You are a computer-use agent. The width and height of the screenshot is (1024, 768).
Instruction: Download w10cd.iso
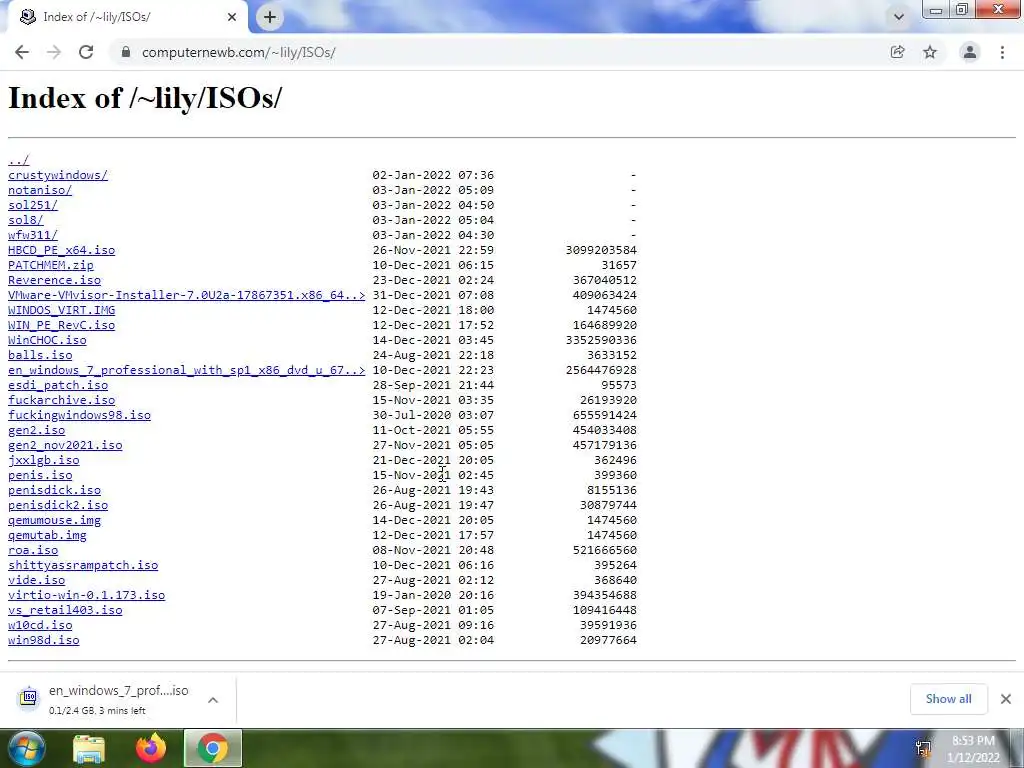point(40,626)
